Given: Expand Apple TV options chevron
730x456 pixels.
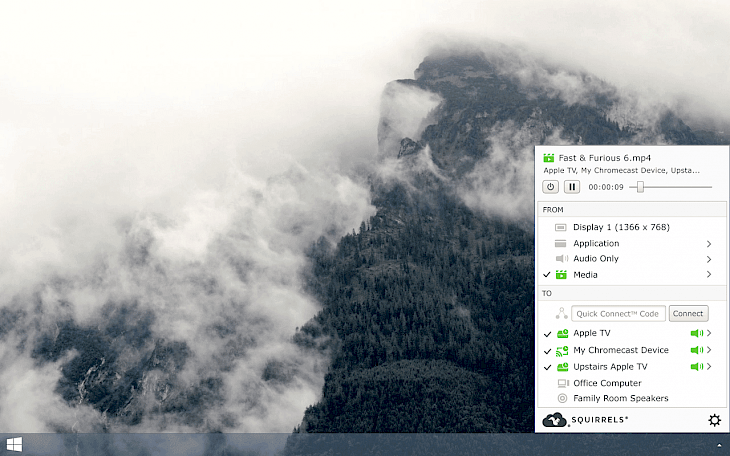Looking at the screenshot, I should [709, 333].
